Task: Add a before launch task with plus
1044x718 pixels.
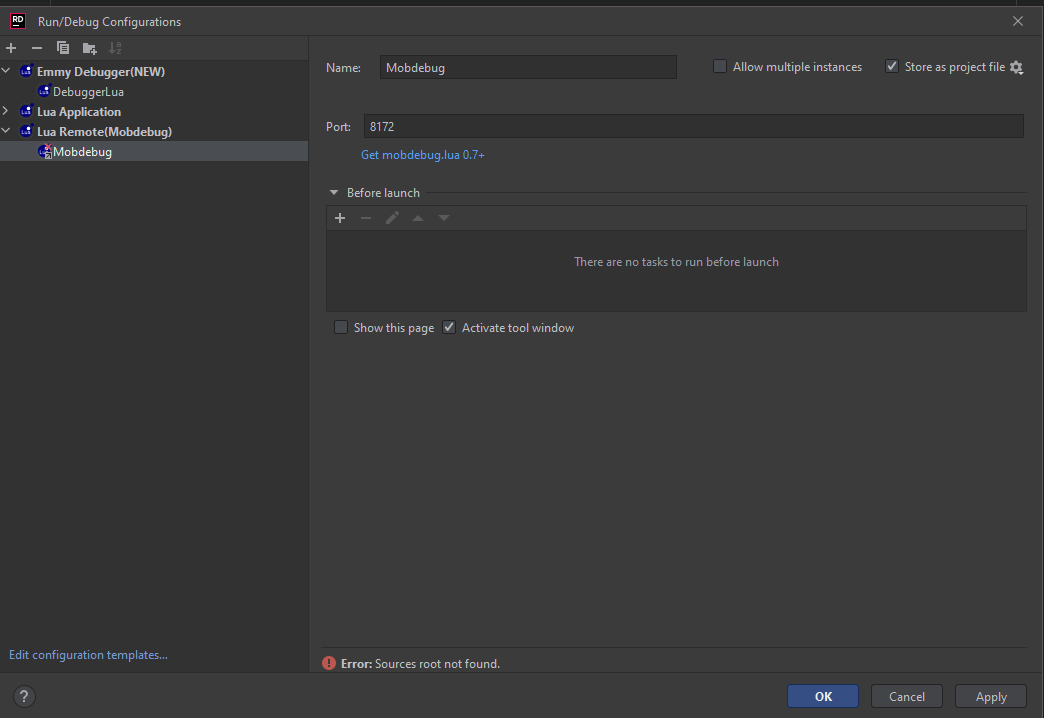Action: [340, 218]
